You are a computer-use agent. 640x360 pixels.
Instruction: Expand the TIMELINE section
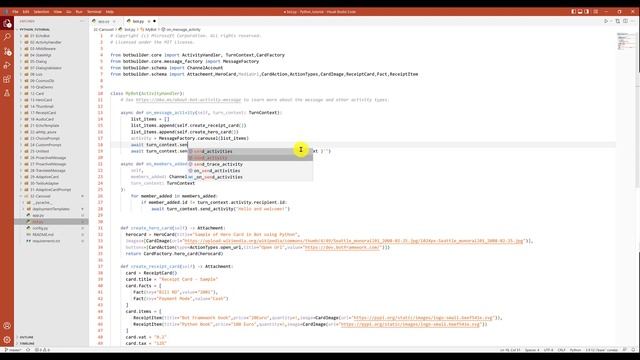pyautogui.click(x=27, y=343)
